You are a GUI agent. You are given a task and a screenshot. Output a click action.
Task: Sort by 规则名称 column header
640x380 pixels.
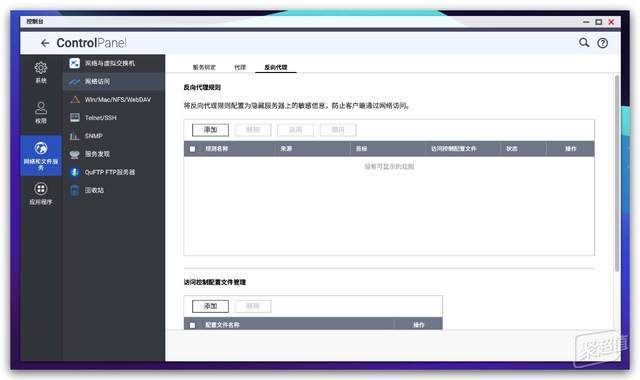(217, 149)
